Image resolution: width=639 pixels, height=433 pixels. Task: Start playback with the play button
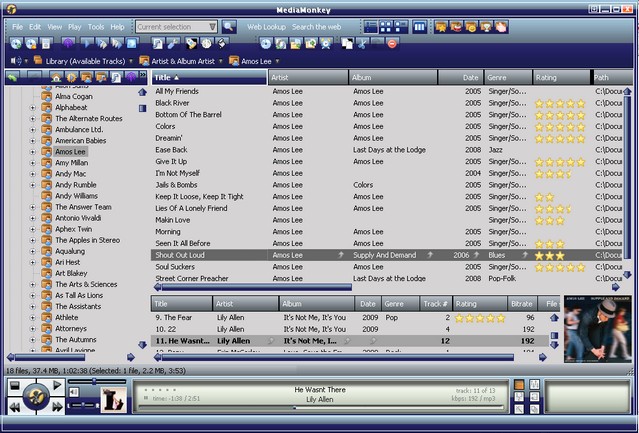[x=57, y=385]
